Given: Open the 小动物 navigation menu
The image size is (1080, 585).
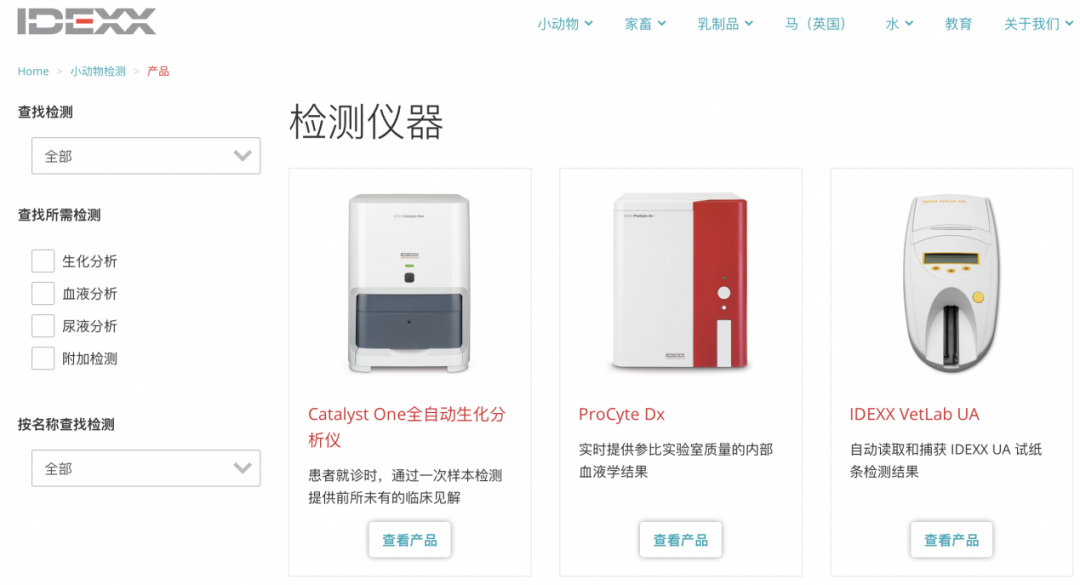Looking at the screenshot, I should 565,24.
